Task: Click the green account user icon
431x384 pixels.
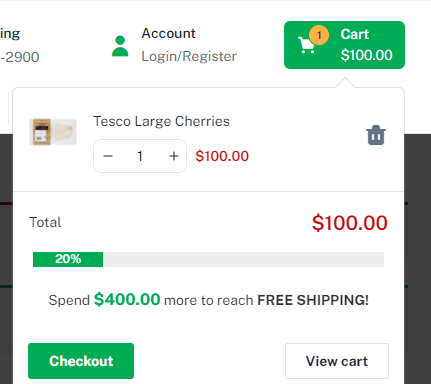Action: 120,46
